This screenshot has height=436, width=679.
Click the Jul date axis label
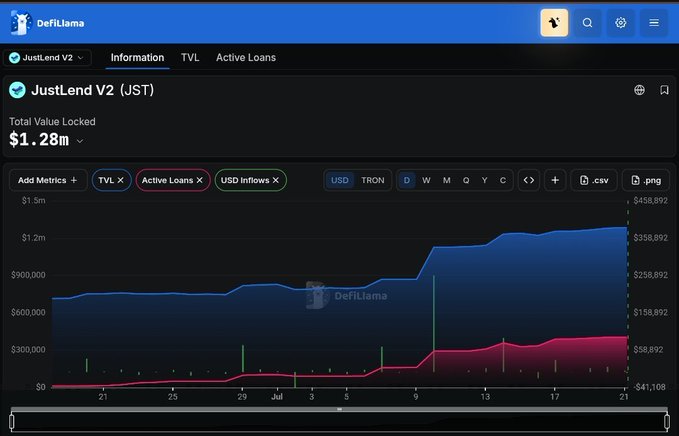[277, 397]
